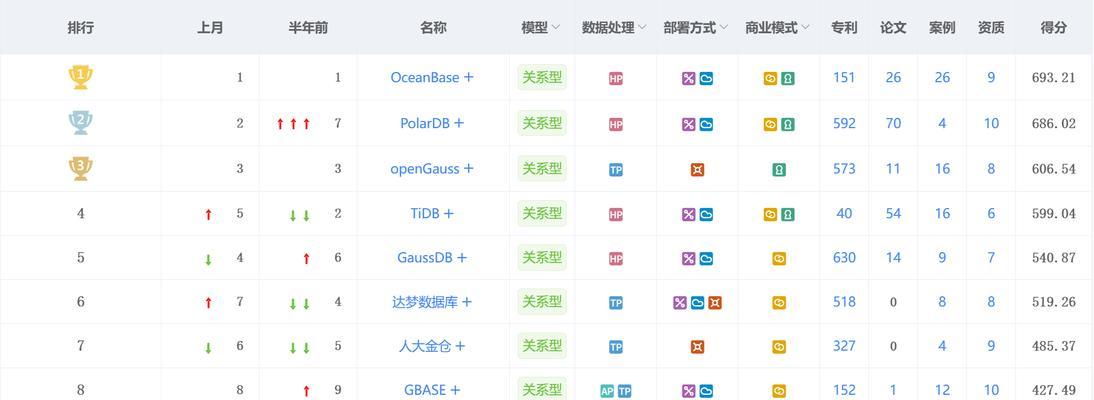Click PolarDB's patent count 592
This screenshot has height=400, width=1094.
(x=844, y=123)
